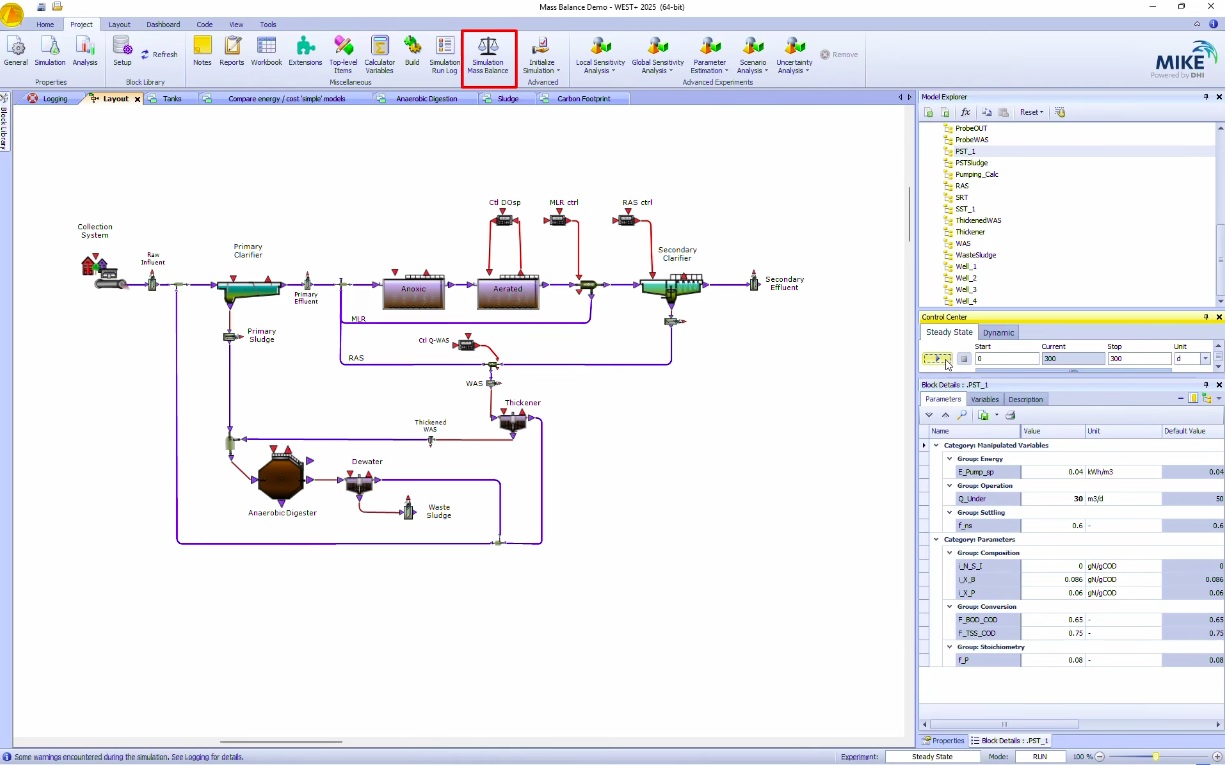Open the Simulation Run Log
Image resolution: width=1225 pixels, height=765 pixels.
click(445, 52)
